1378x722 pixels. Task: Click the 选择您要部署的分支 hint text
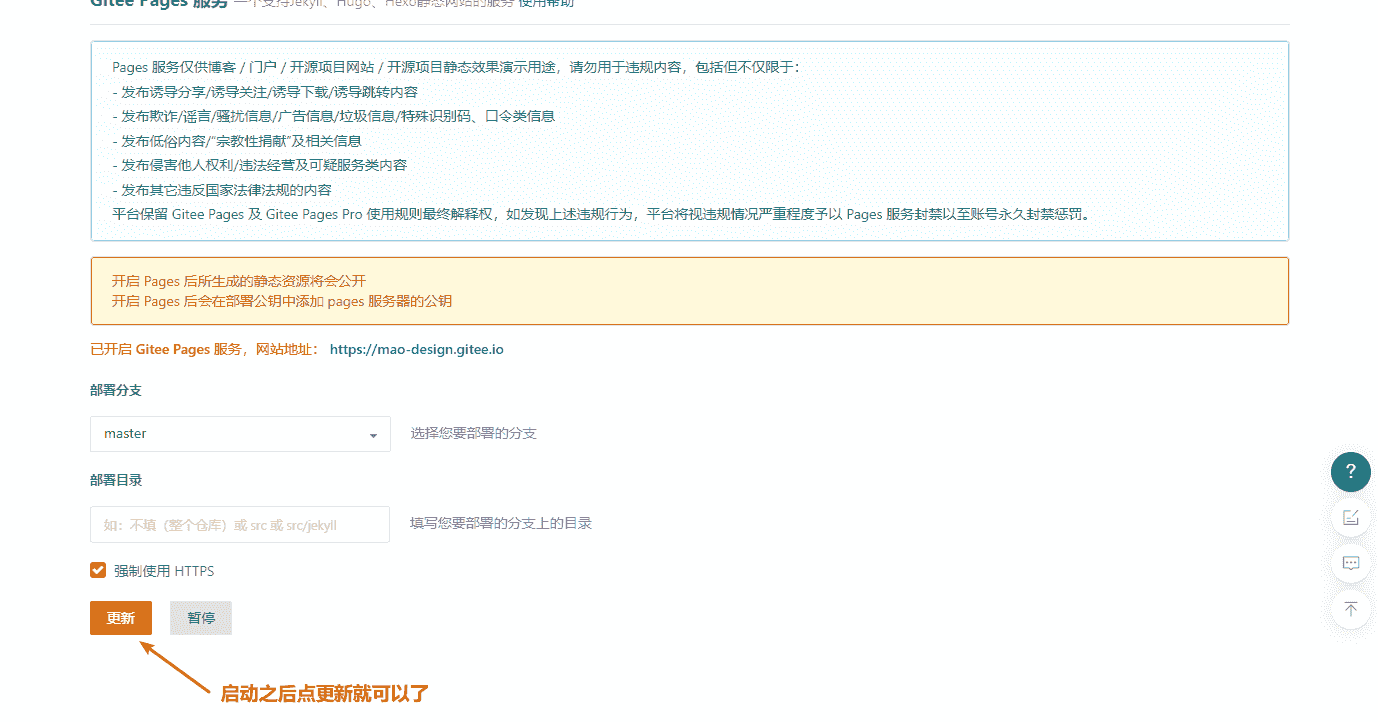(x=473, y=434)
